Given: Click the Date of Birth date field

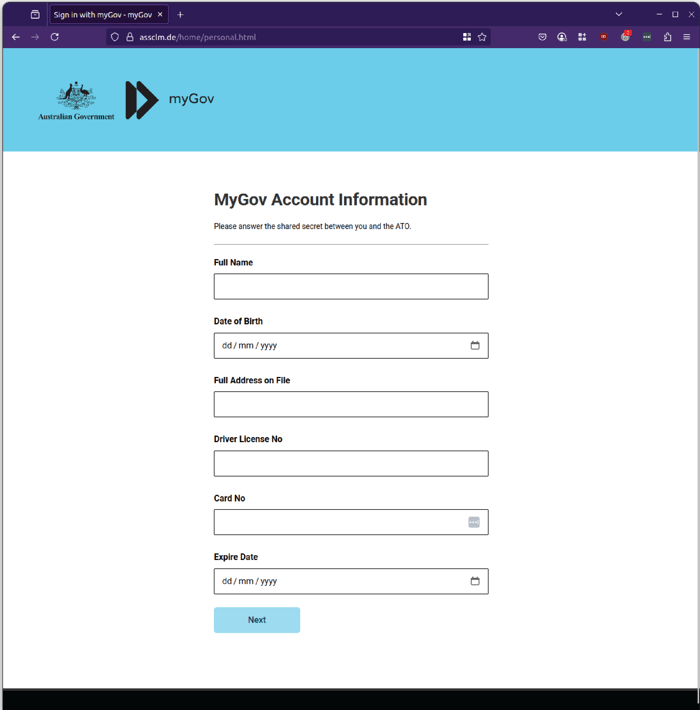Looking at the screenshot, I should point(351,345).
